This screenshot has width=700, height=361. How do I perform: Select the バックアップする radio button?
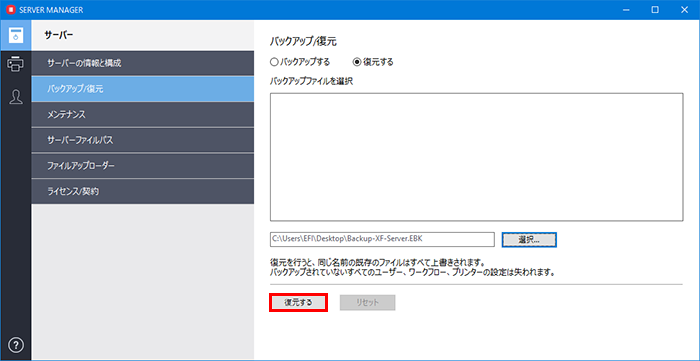tap(300, 62)
